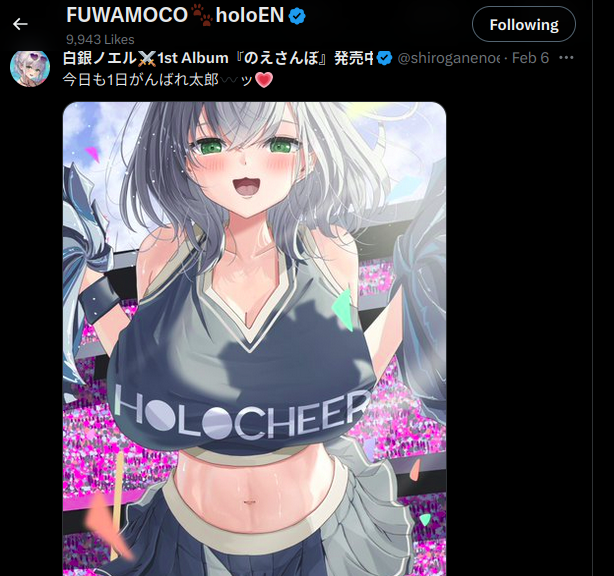Click the verified badge beside FUWAMOCO holoEN

297,16
